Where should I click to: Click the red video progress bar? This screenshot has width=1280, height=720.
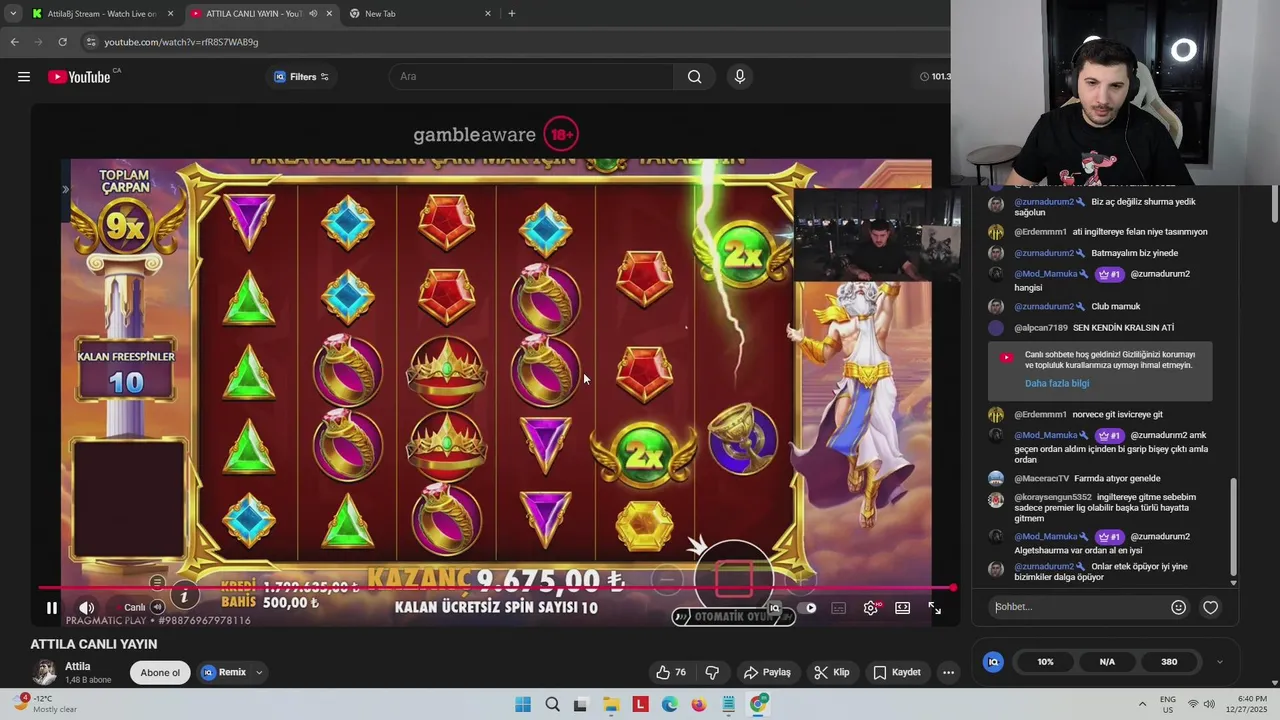[495, 588]
